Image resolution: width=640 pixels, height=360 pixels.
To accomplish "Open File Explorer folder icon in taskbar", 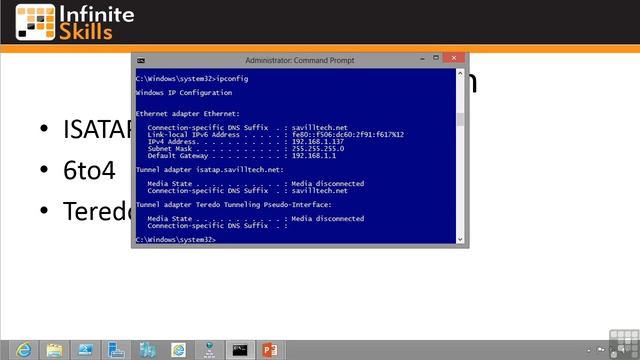I will tap(54, 350).
